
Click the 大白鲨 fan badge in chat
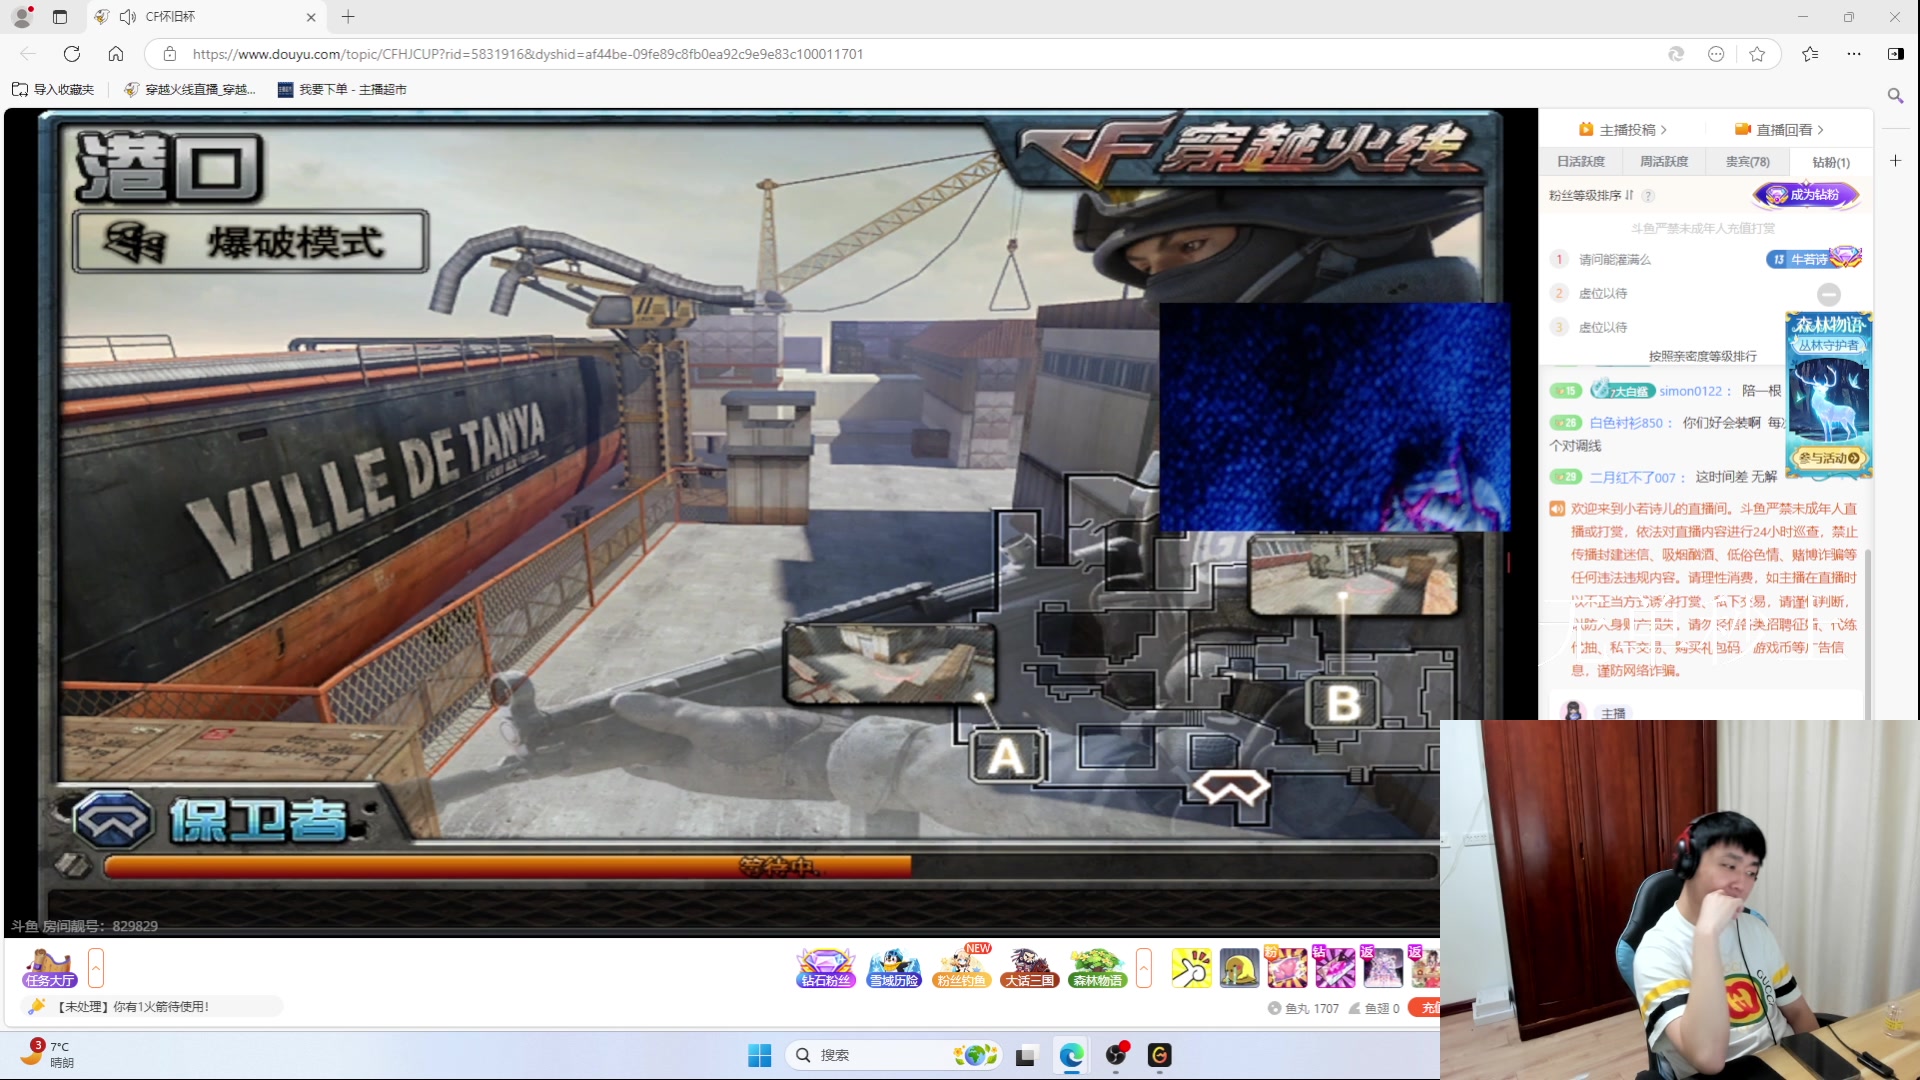point(1622,390)
